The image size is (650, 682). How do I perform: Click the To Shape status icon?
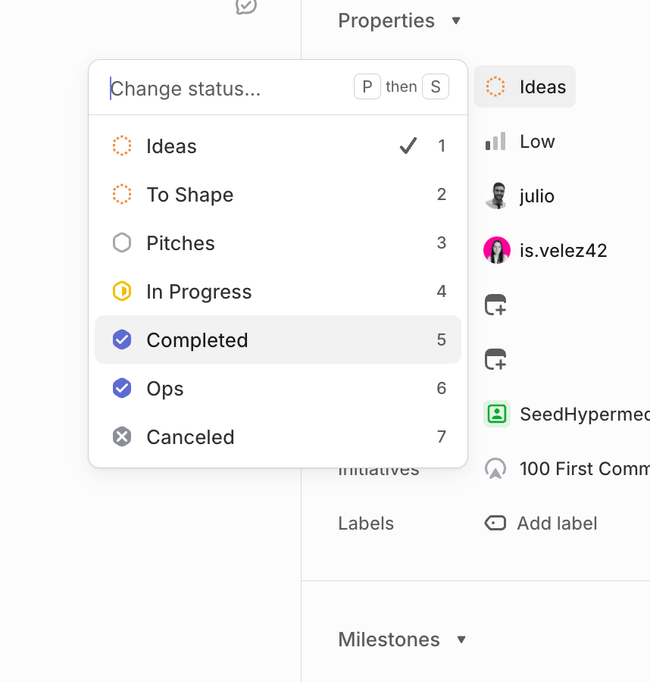pos(122,195)
